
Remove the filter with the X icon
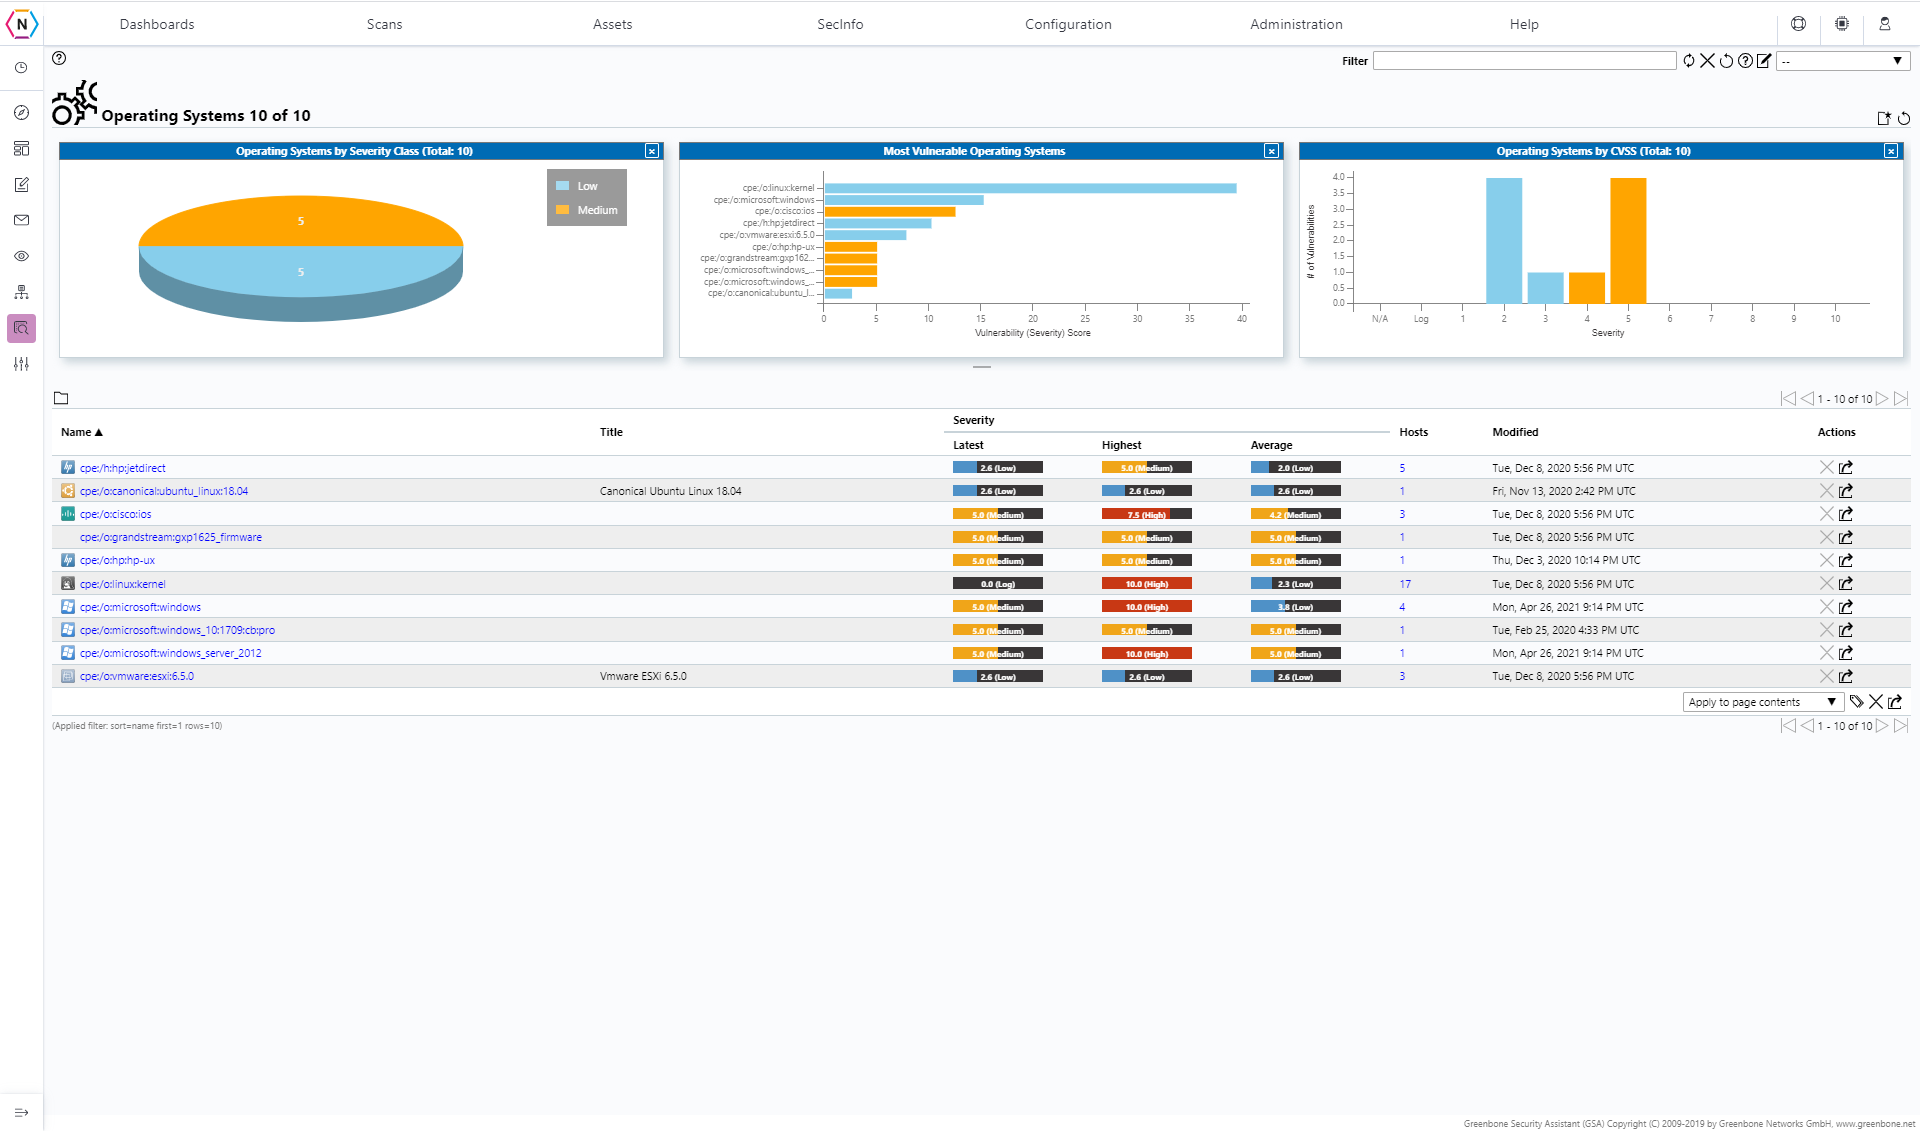1707,61
